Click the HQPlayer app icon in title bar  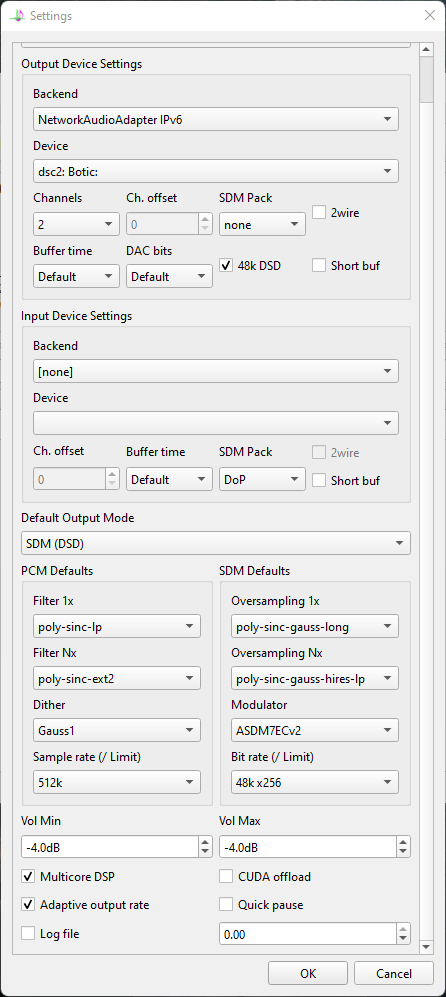click(x=18, y=15)
